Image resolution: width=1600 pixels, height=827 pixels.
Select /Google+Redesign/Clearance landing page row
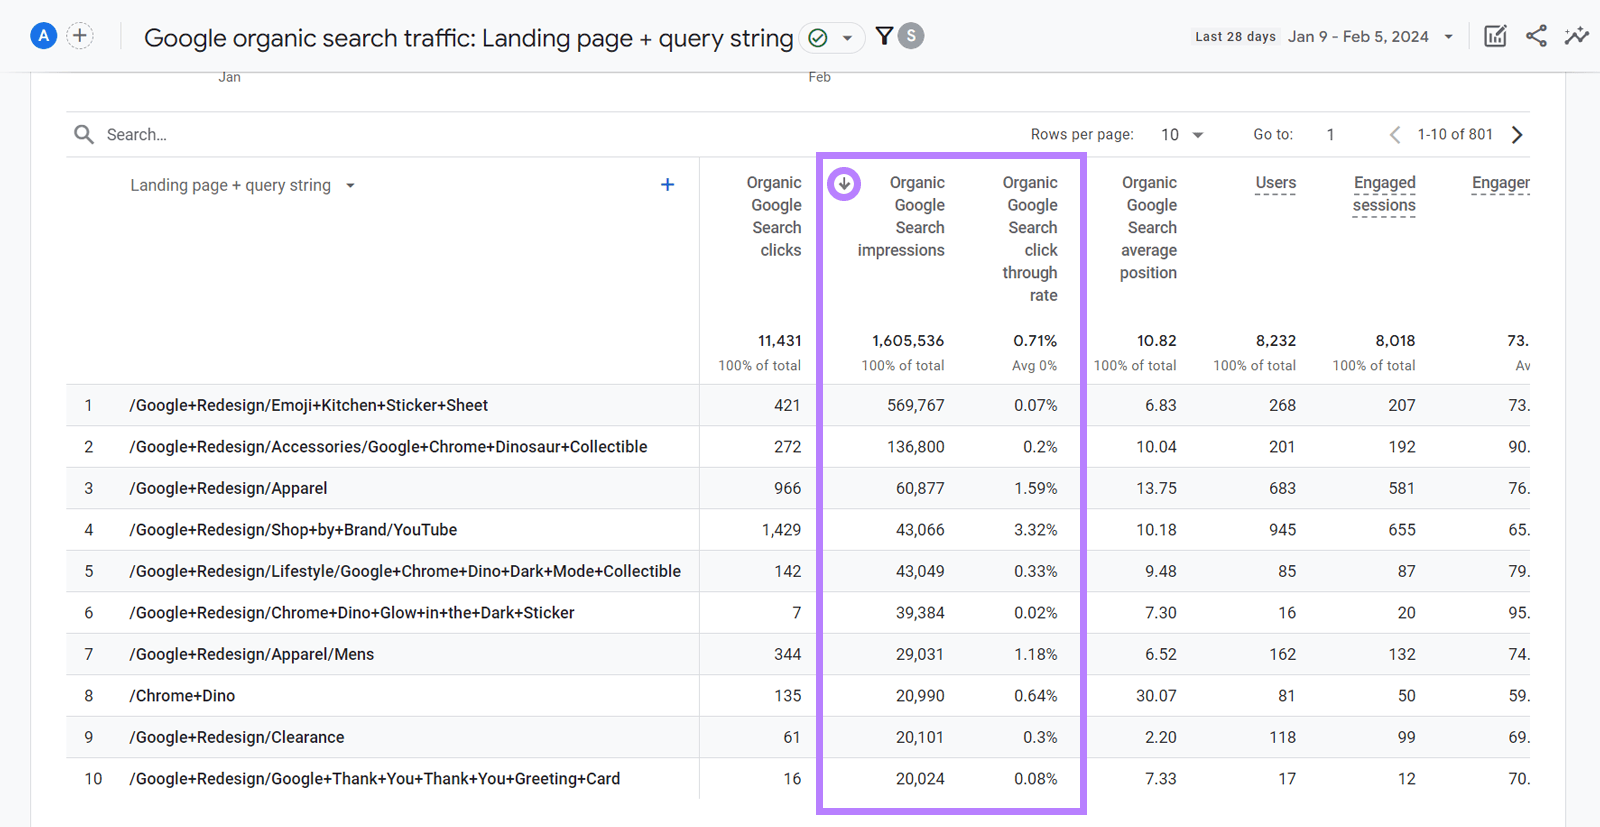click(237, 737)
